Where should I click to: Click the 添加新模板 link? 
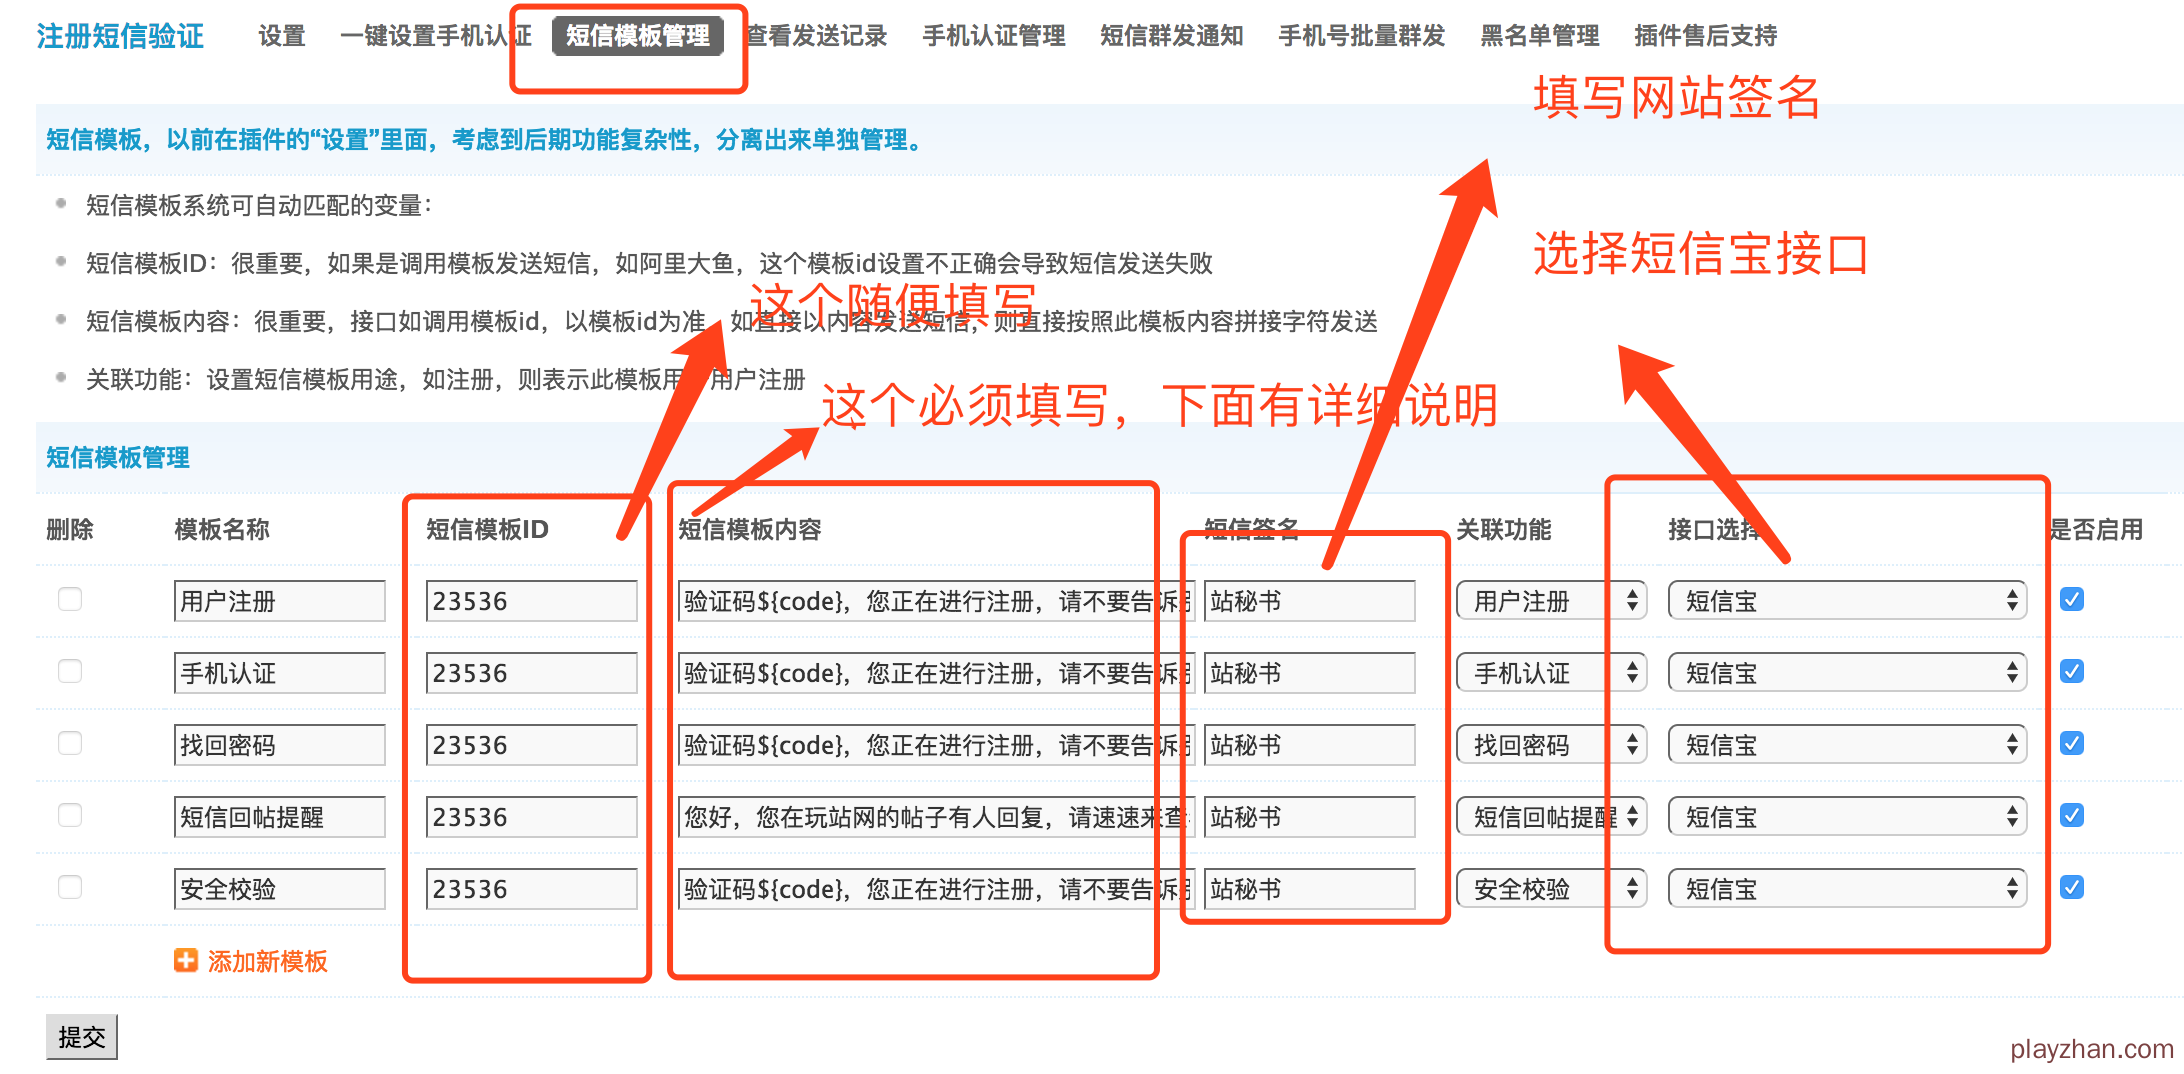tap(267, 962)
